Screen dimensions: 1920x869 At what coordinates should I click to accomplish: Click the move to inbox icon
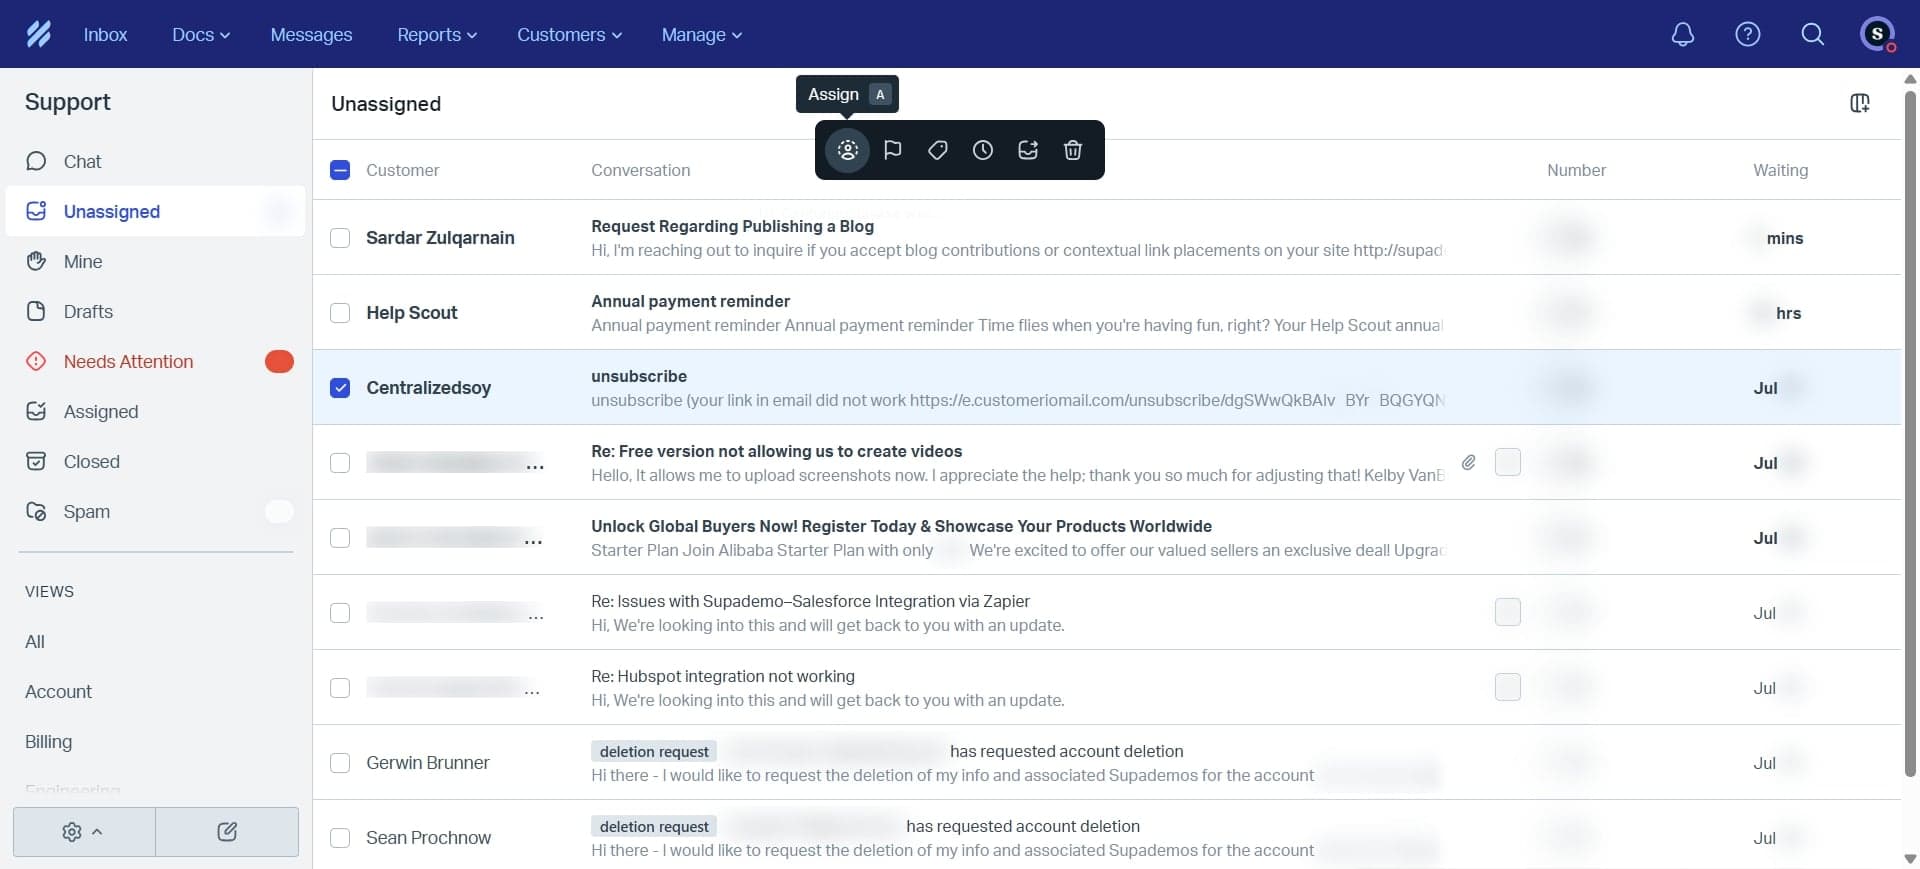pyautogui.click(x=1027, y=150)
